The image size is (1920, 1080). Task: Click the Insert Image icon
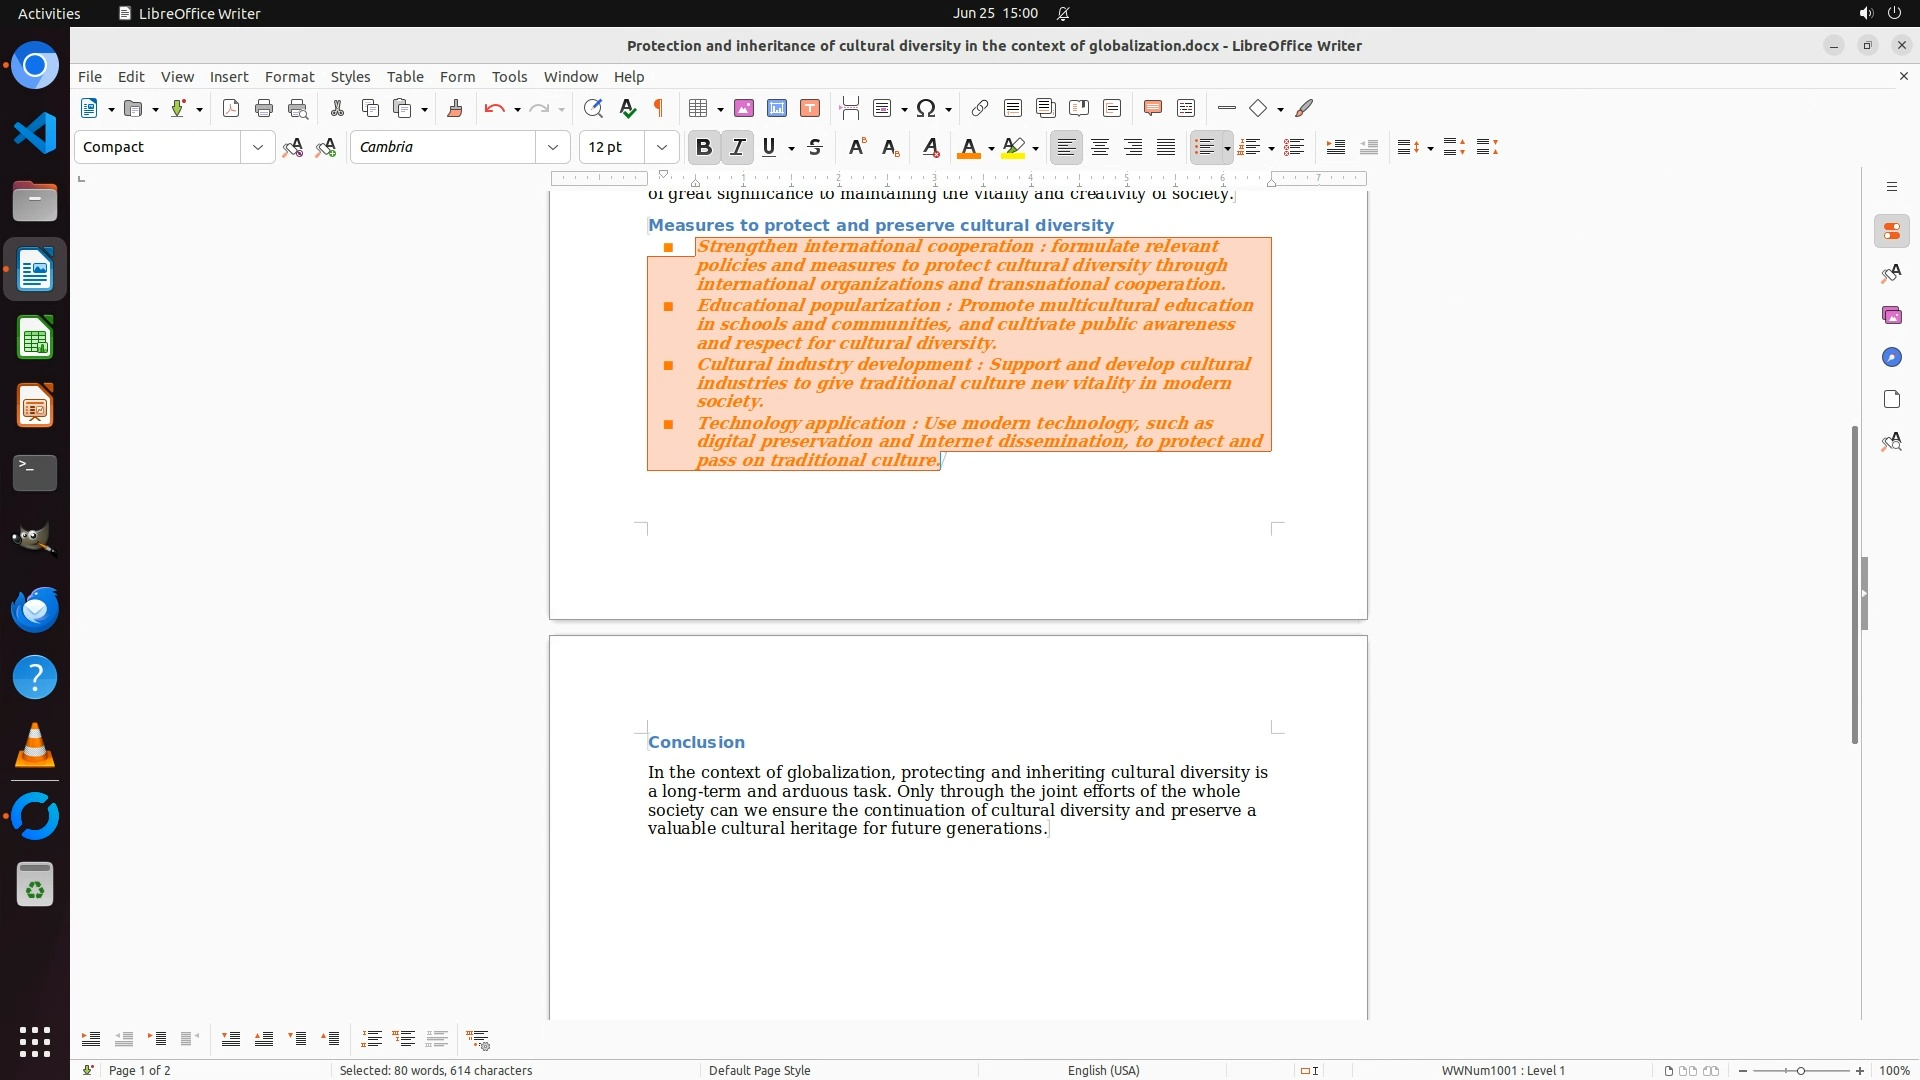pos(744,109)
